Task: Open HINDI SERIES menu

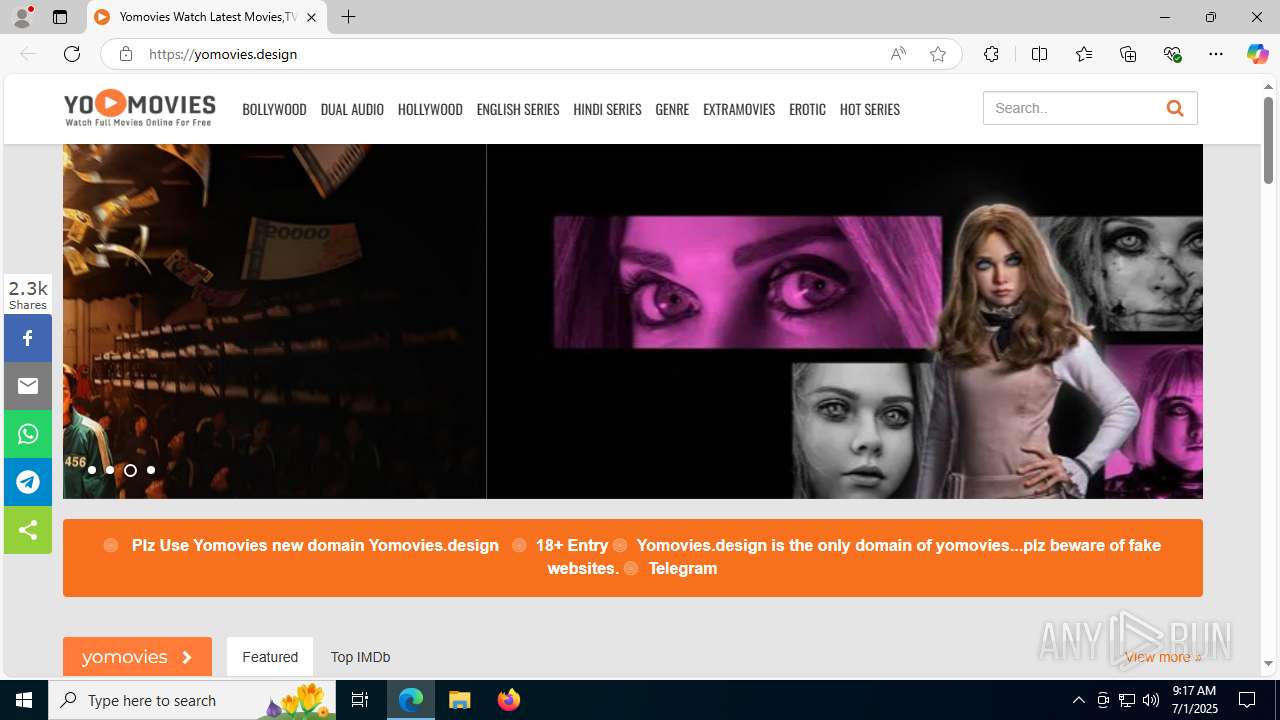Action: pyautogui.click(x=607, y=109)
